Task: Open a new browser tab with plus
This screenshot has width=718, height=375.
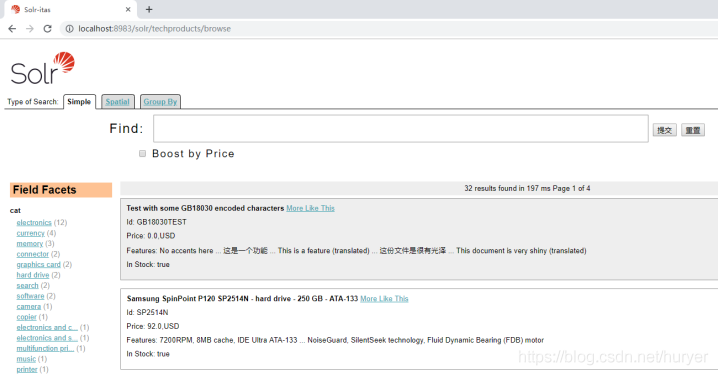Action: (149, 9)
